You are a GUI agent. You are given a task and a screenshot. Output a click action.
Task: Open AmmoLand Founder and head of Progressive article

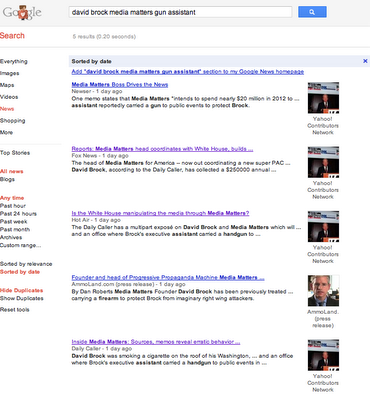tap(168, 278)
